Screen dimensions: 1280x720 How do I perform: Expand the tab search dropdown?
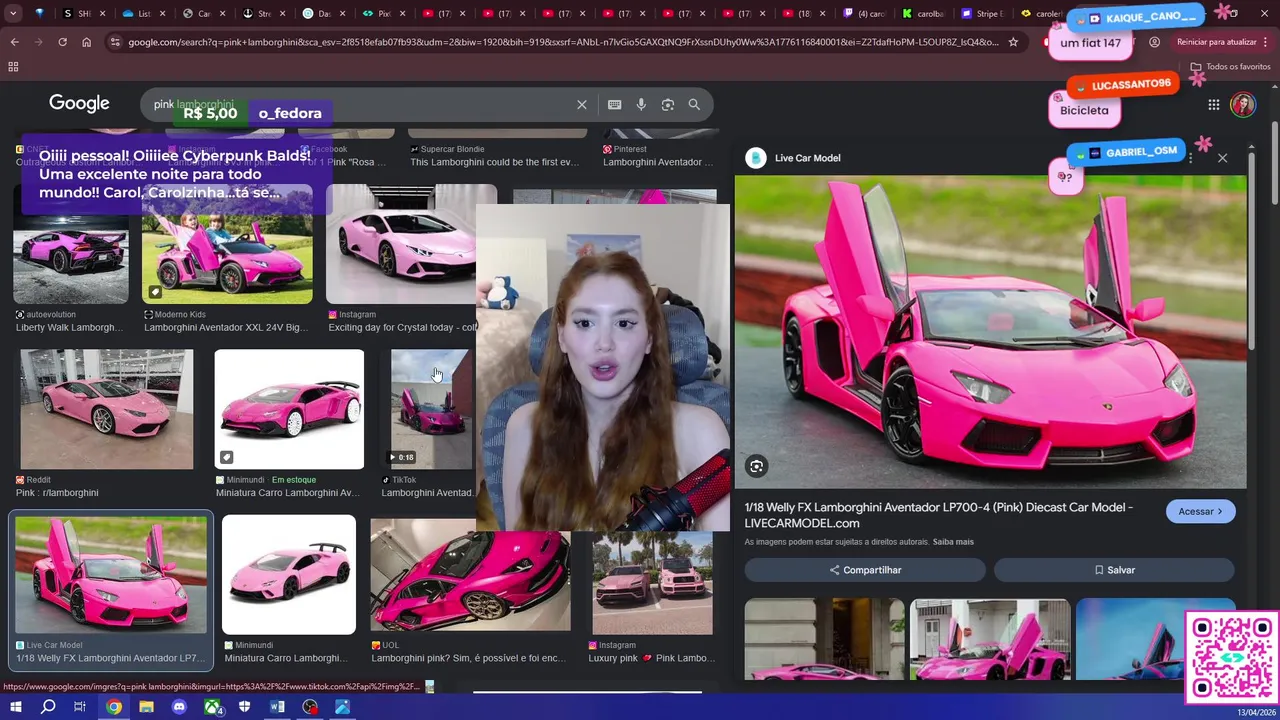pyautogui.click(x=13, y=14)
